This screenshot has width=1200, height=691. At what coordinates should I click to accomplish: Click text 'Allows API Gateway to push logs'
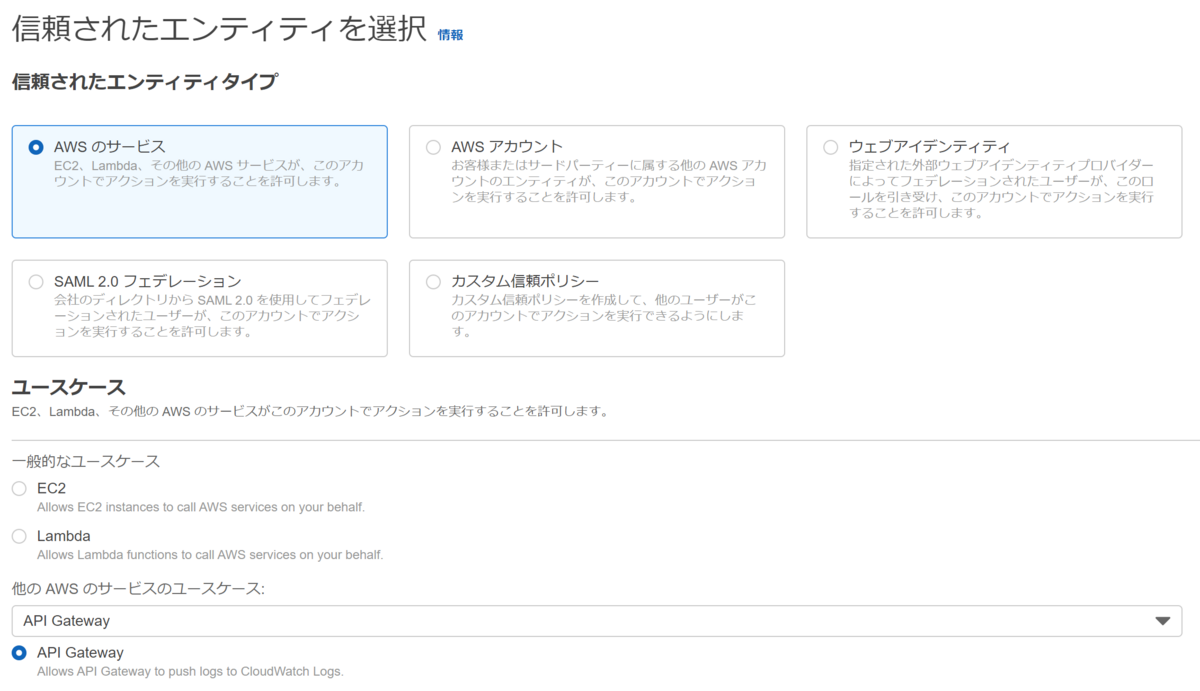[138, 672]
